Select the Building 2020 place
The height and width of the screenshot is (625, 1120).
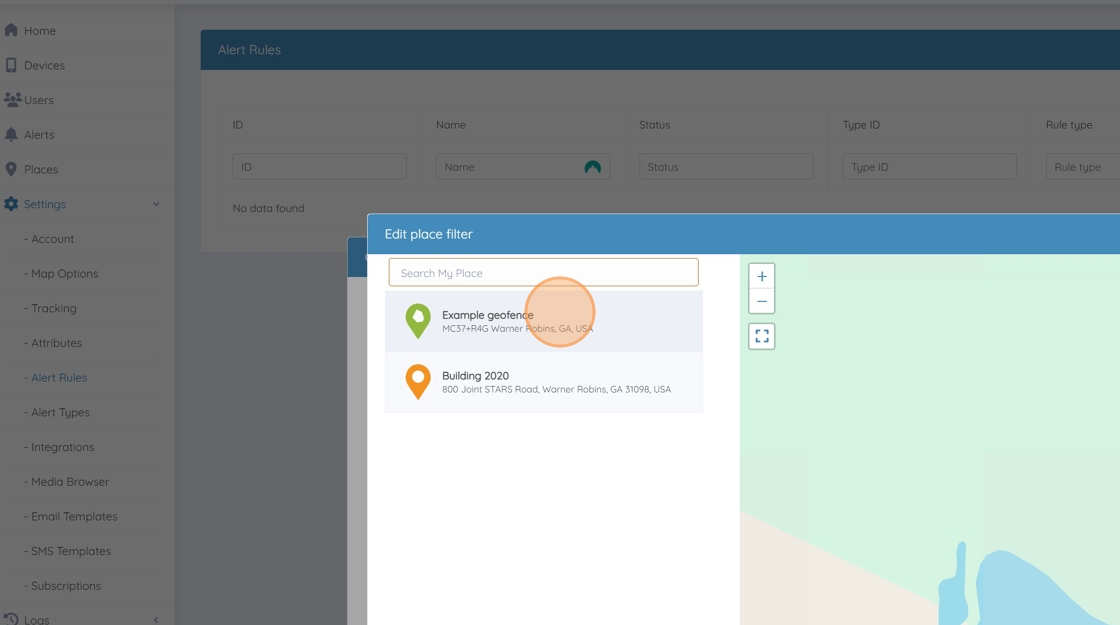pos(544,381)
